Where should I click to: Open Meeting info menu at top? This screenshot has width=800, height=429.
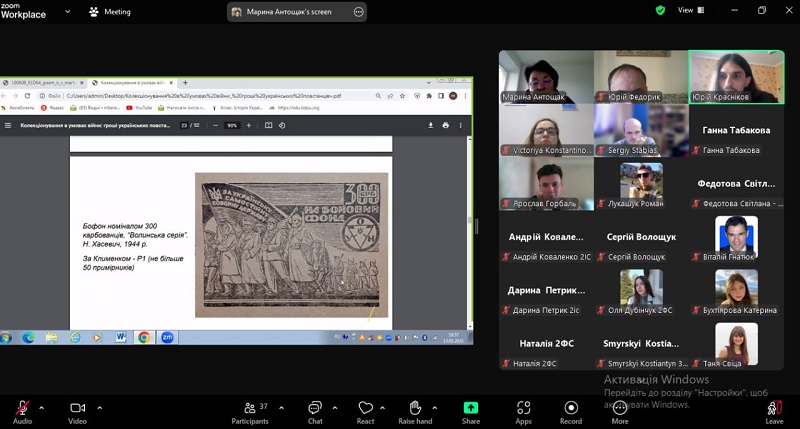(110, 12)
